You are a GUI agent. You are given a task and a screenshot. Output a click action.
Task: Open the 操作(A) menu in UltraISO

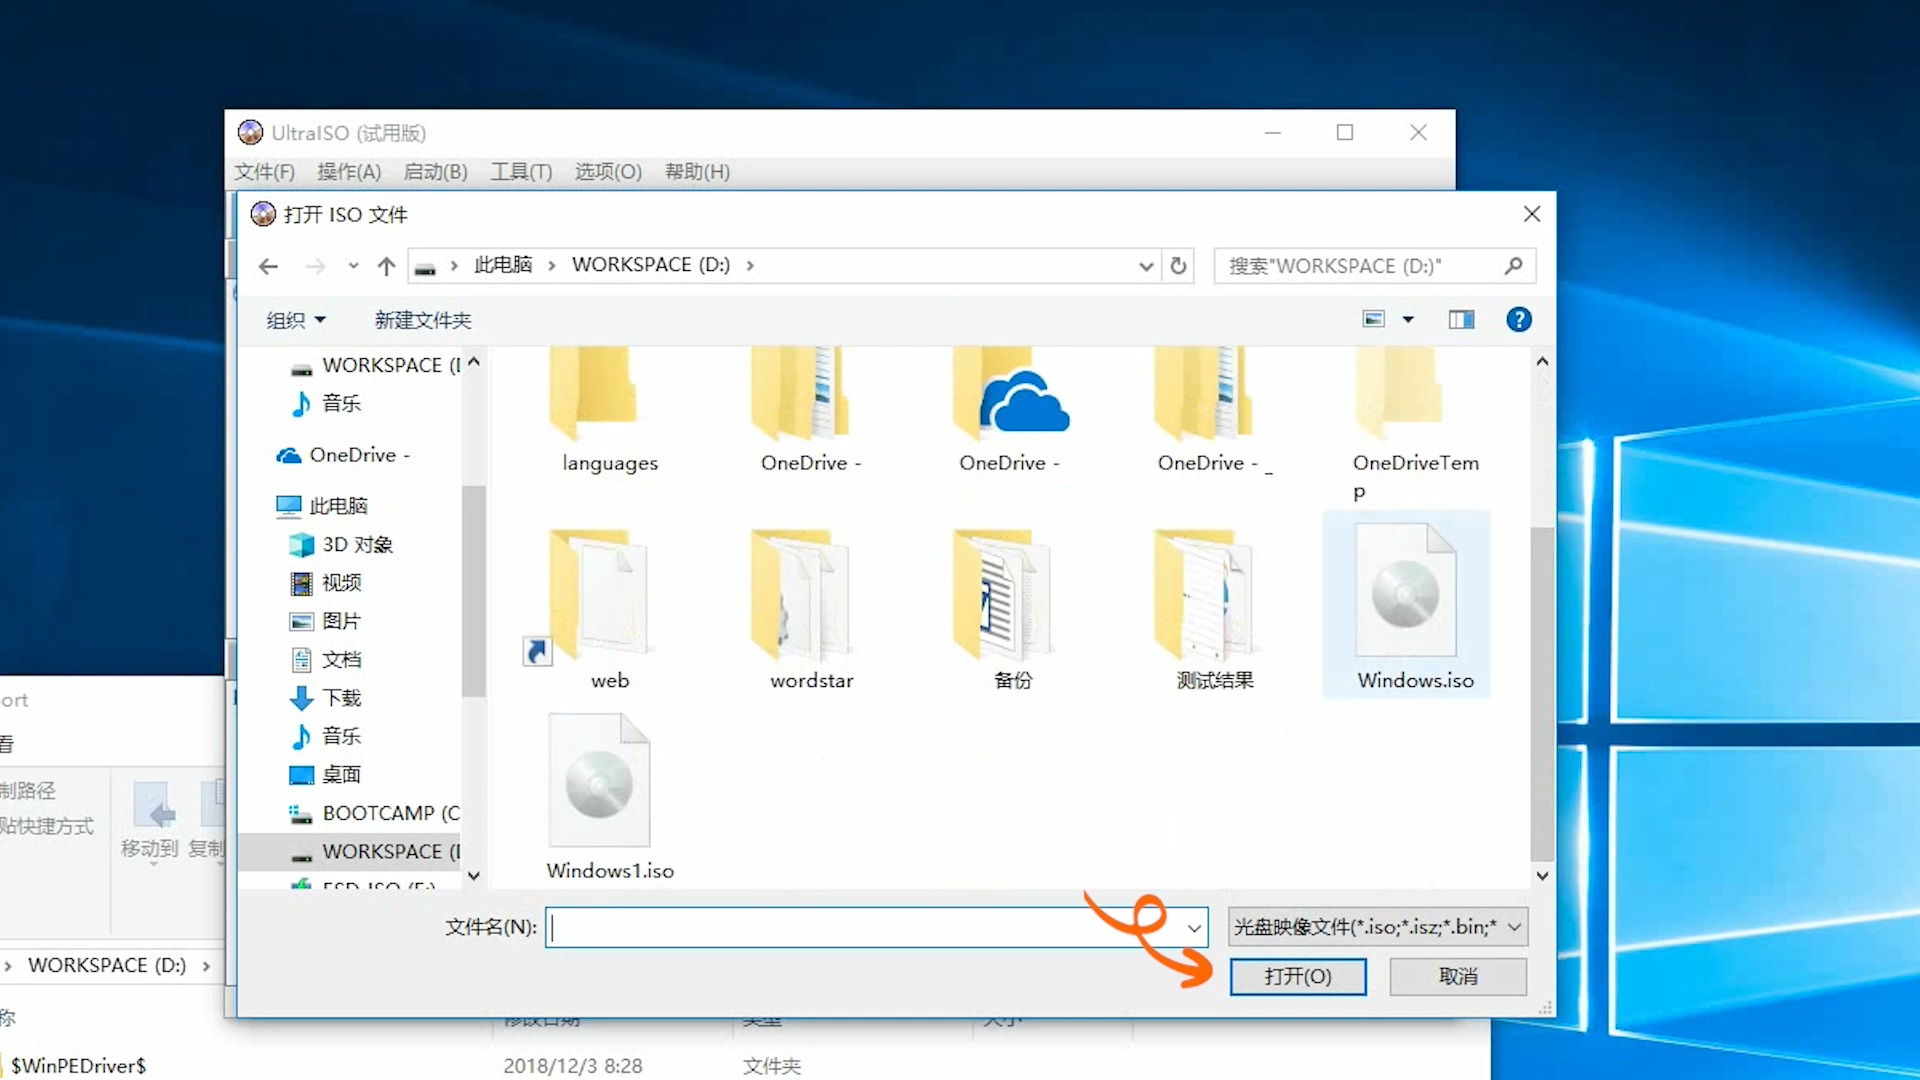(x=349, y=172)
